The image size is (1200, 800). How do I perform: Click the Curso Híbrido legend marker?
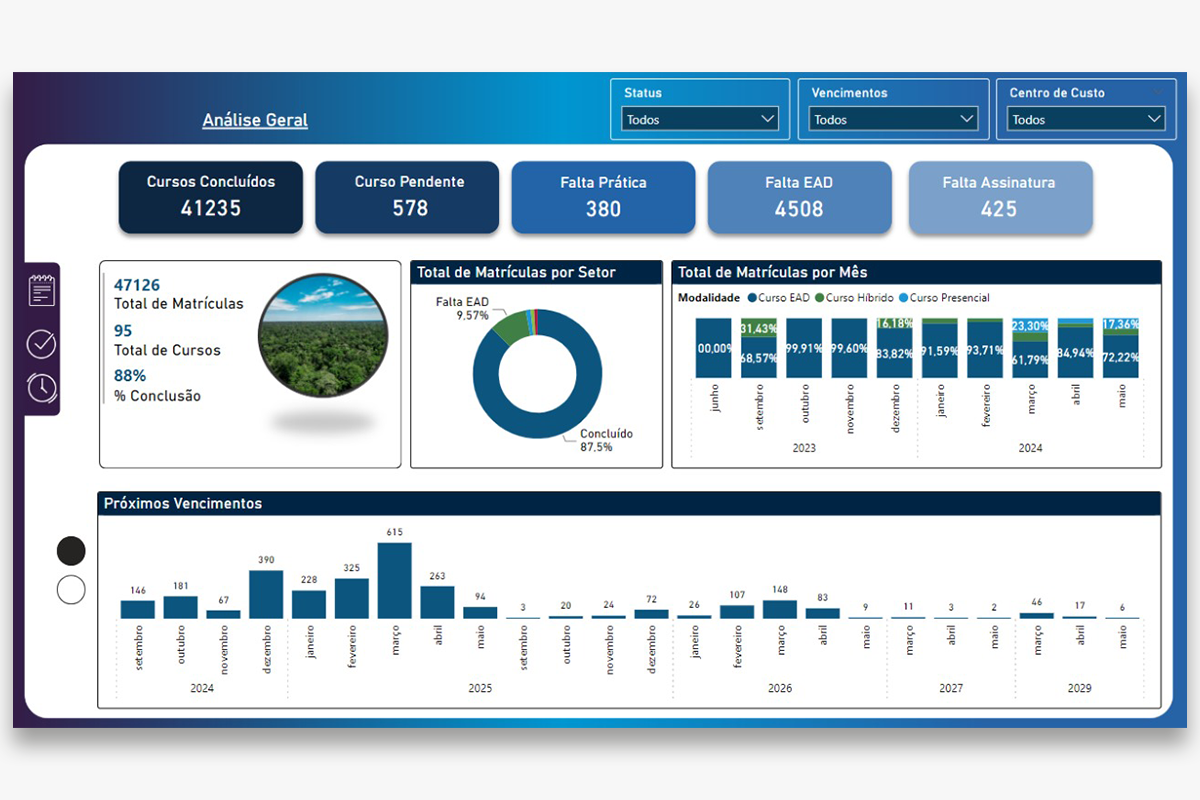(x=819, y=298)
